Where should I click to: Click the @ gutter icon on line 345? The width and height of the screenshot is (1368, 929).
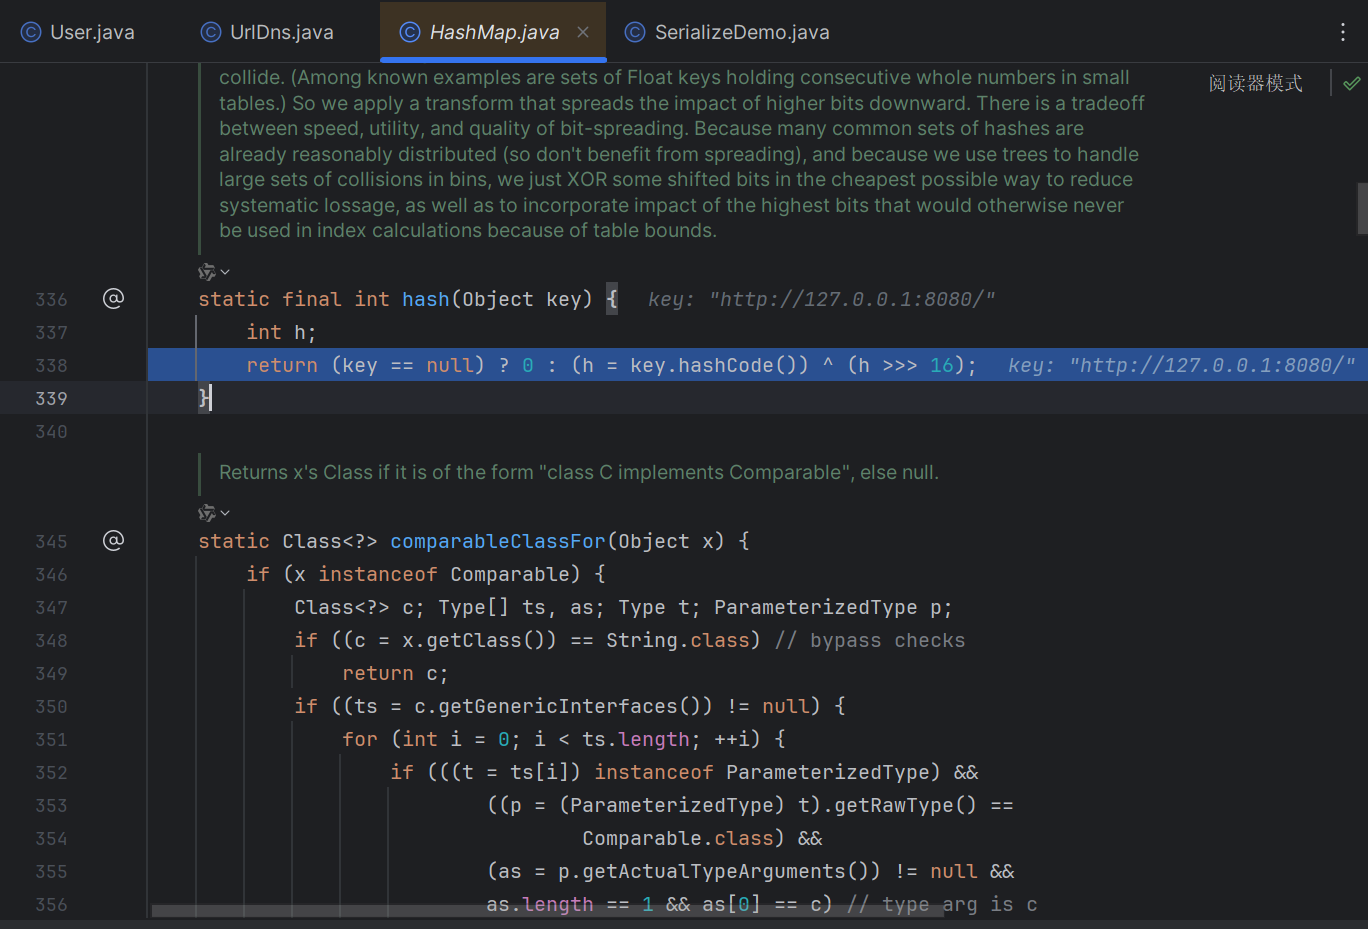114,541
